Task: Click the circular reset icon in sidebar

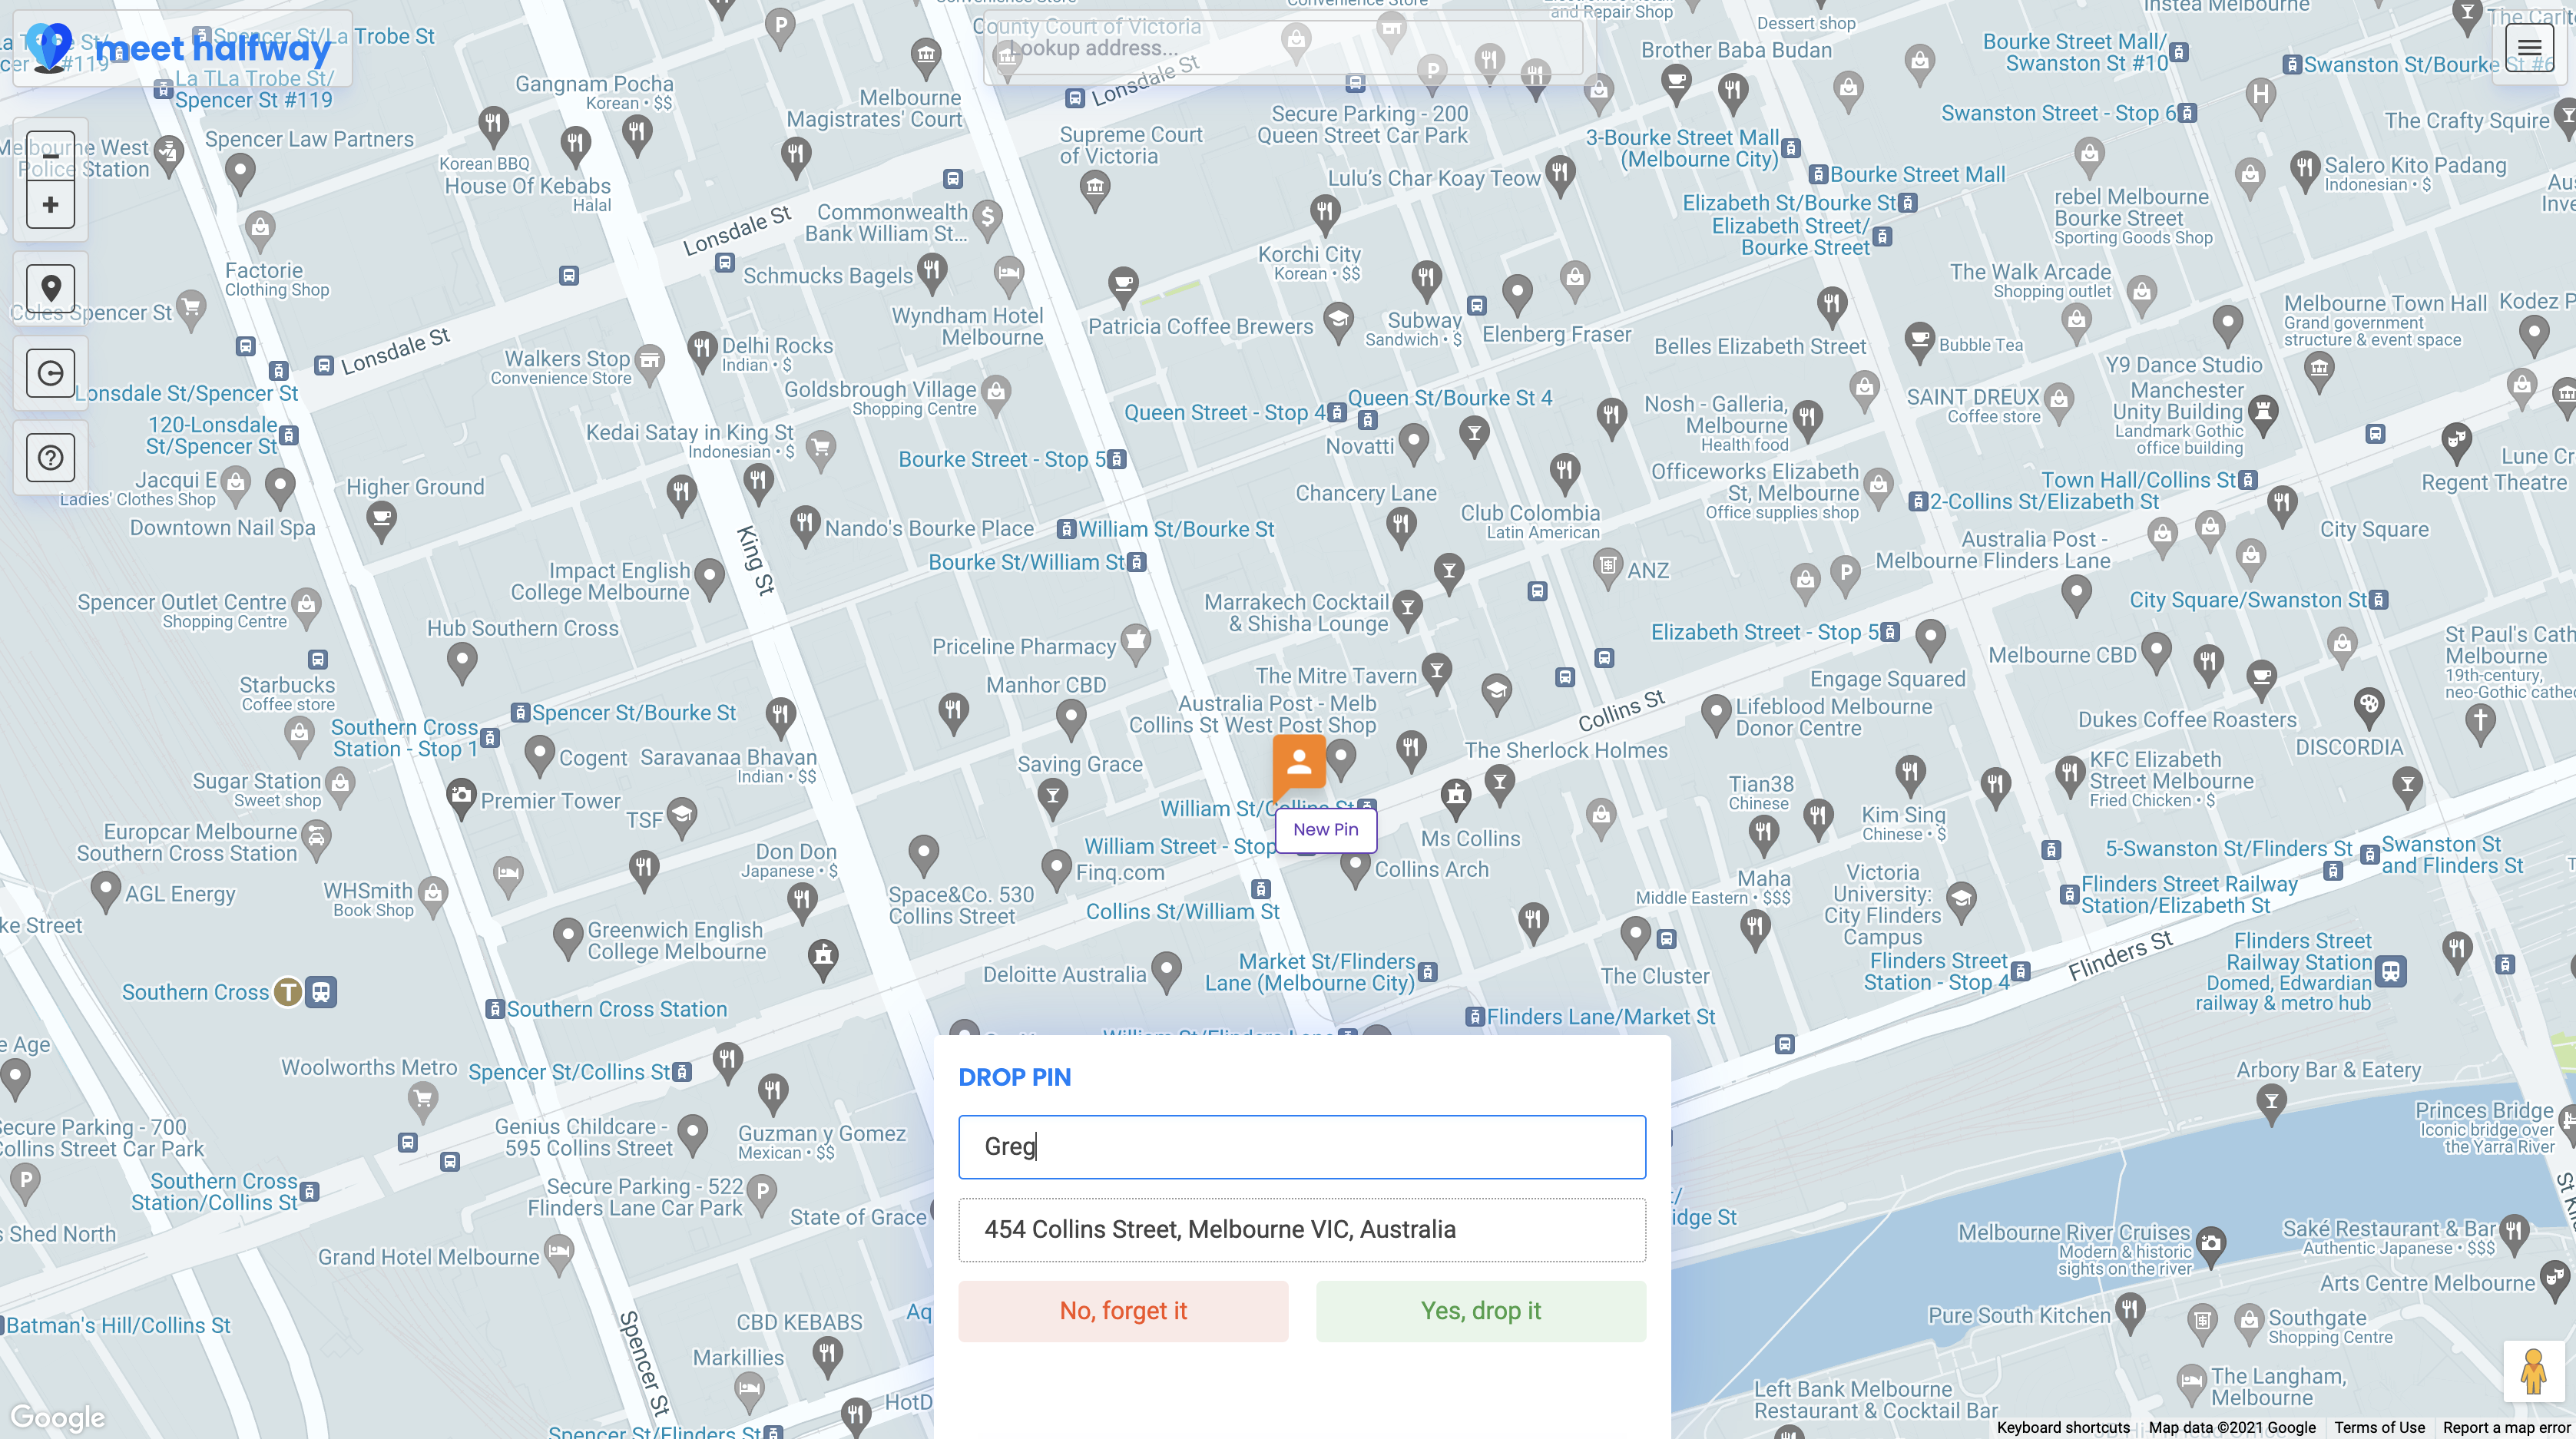Action: [50, 373]
